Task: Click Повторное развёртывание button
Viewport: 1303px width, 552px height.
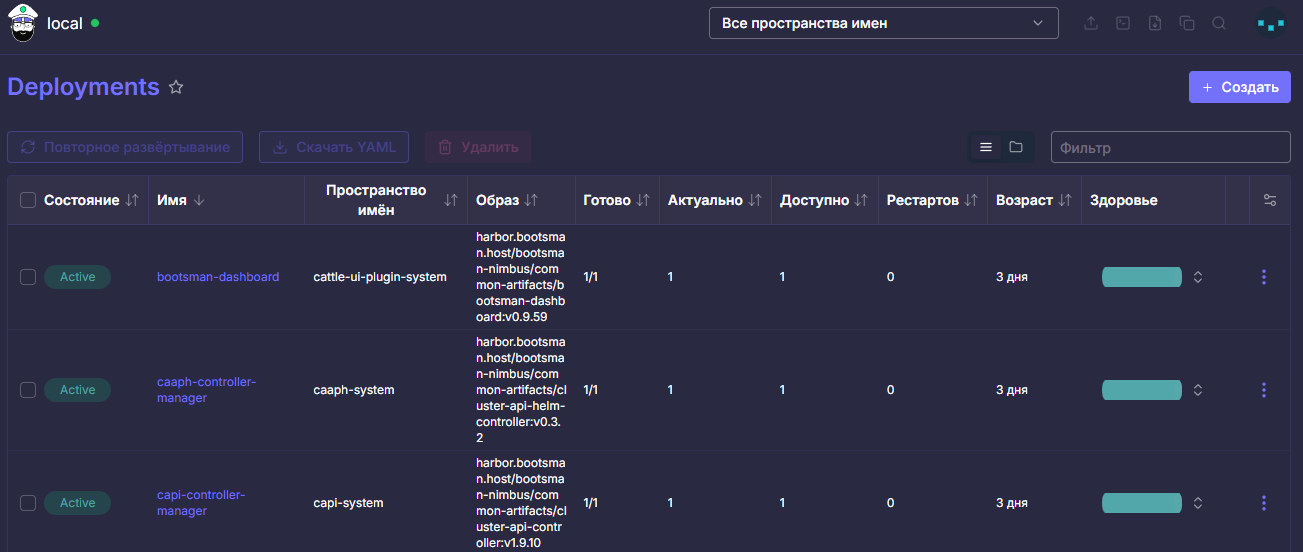Action: pos(125,147)
